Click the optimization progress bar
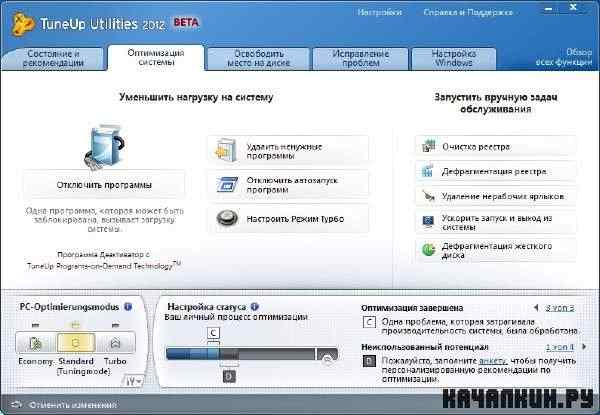The image size is (600, 415). 252,353
